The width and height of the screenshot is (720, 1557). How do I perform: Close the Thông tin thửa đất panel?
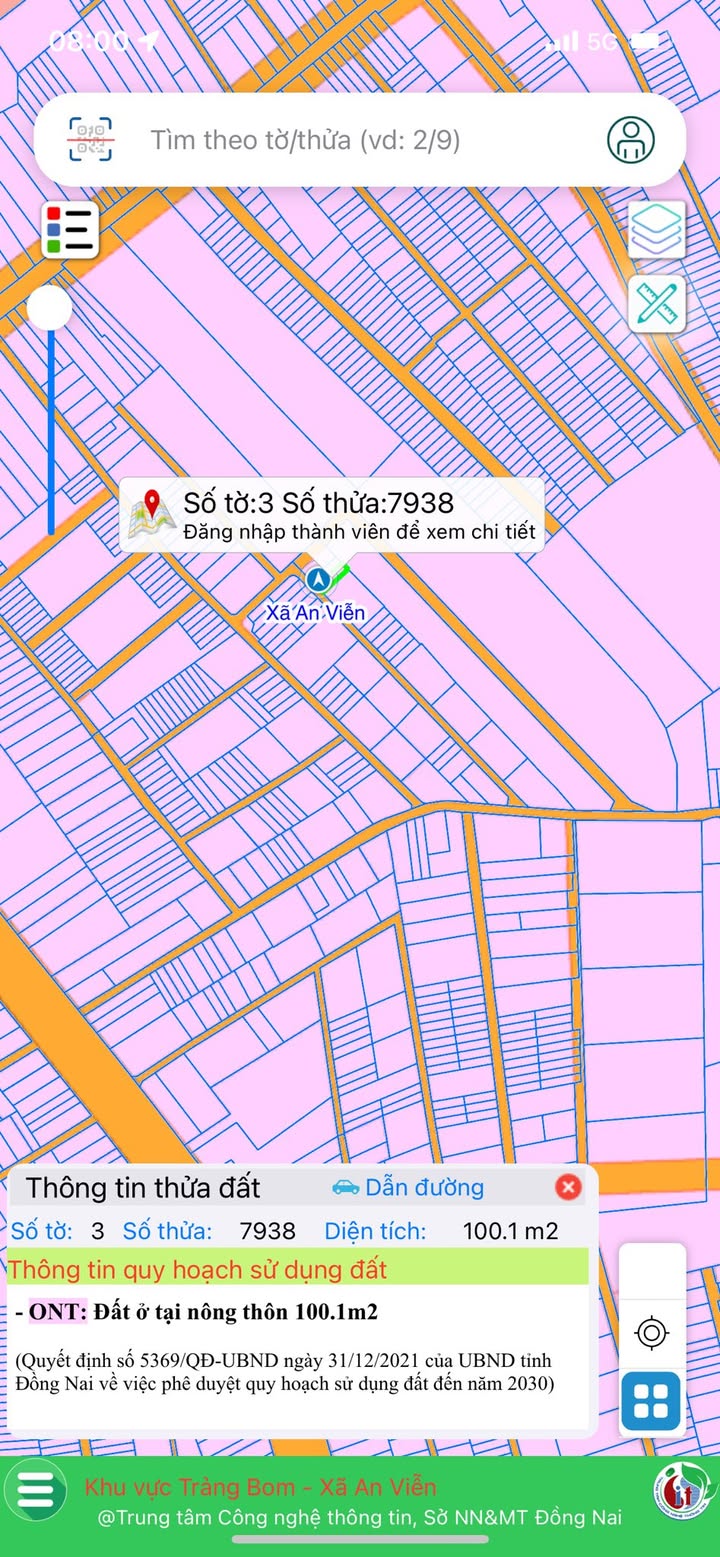(568, 1187)
